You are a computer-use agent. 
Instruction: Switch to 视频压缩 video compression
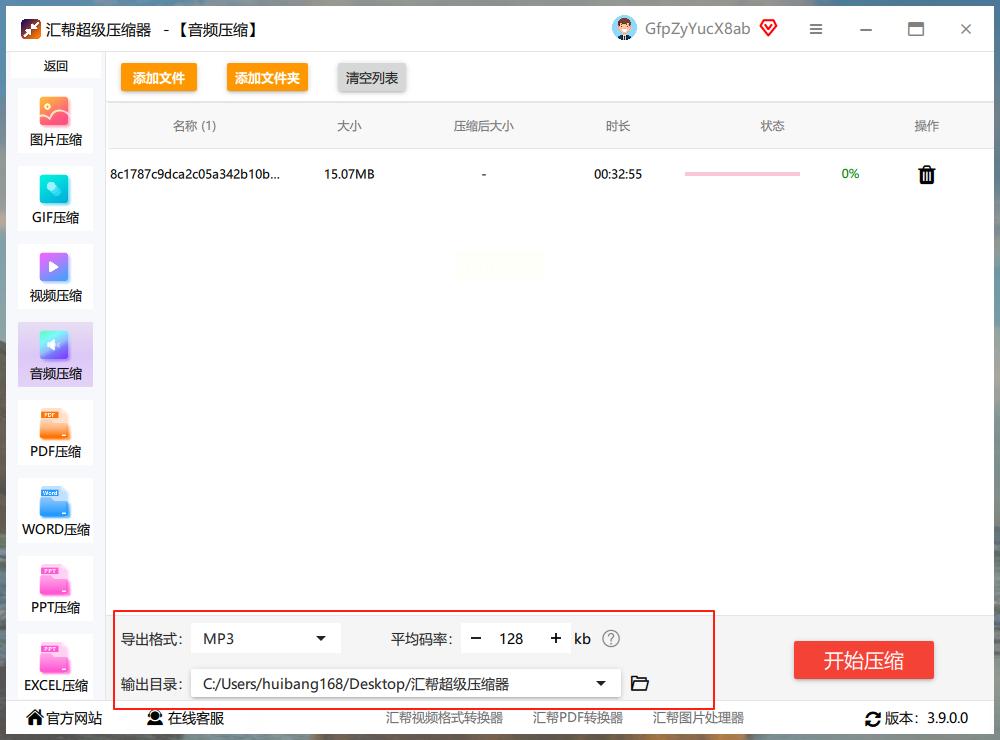coord(55,277)
